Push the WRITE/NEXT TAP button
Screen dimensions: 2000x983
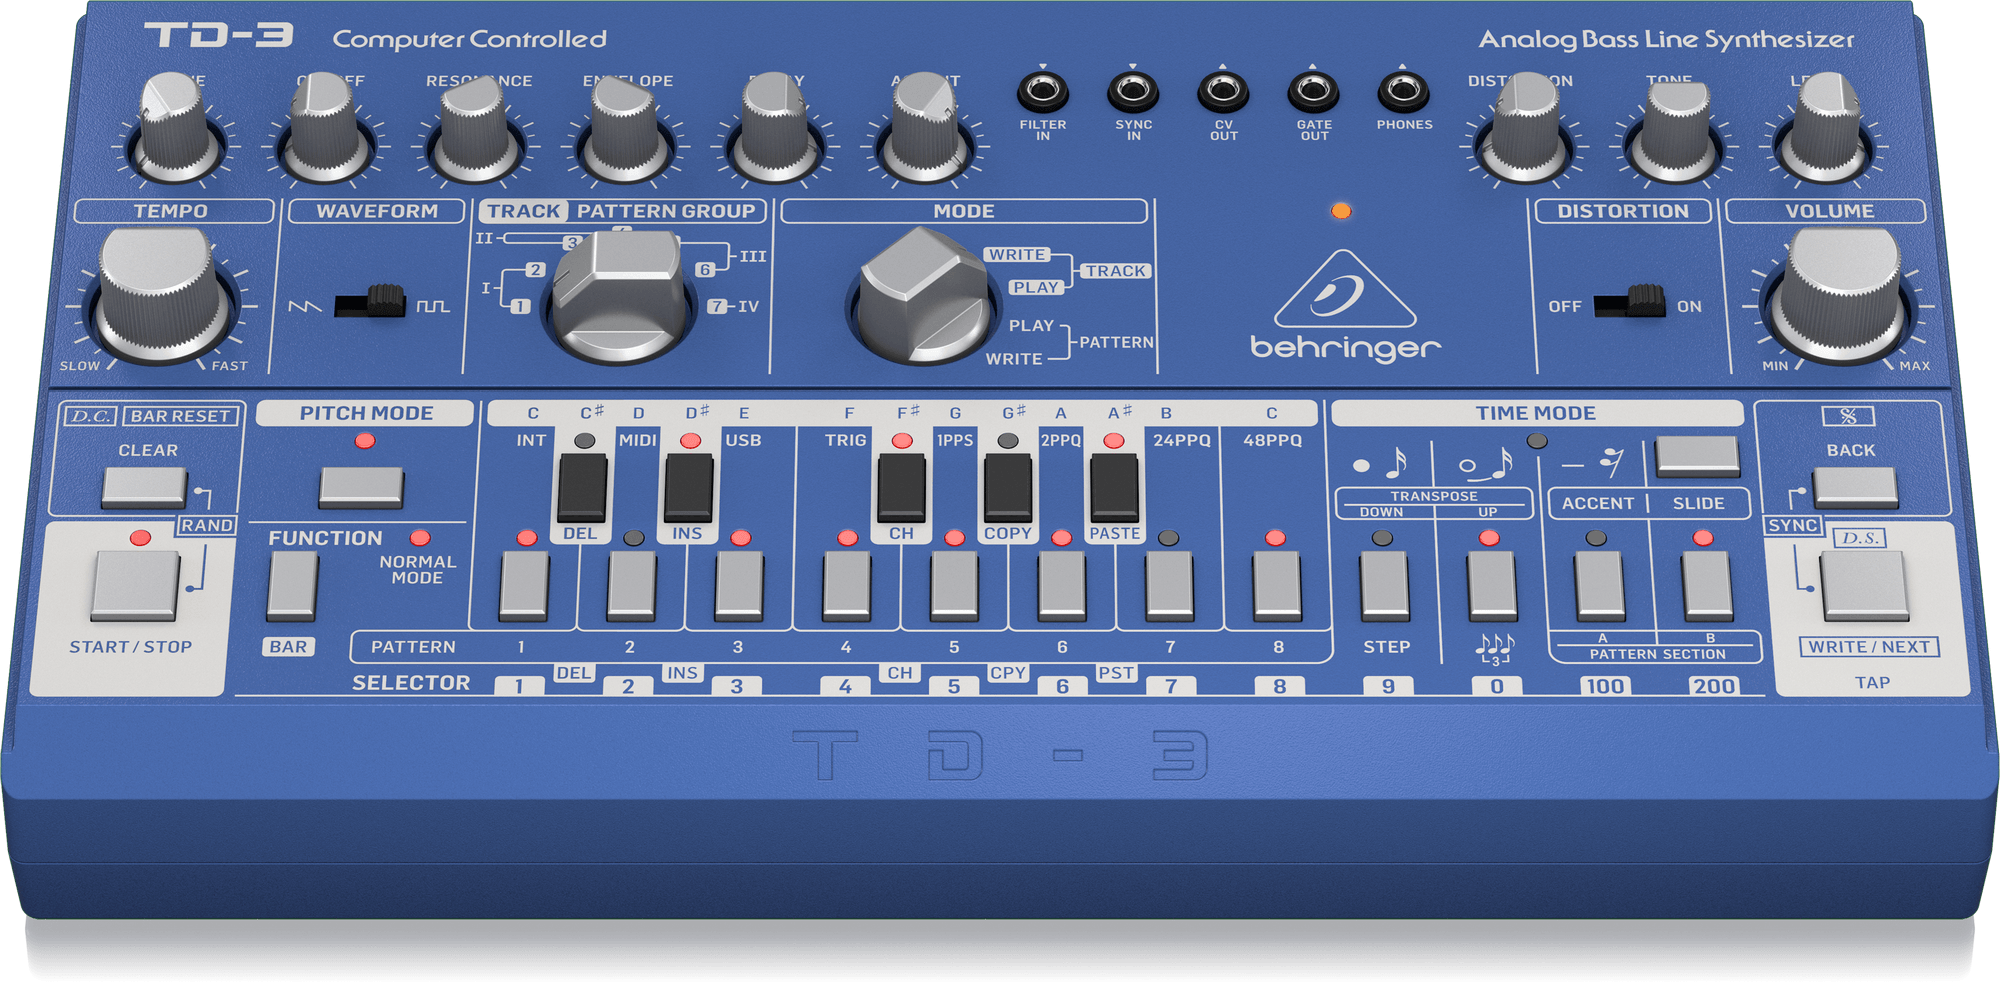click(1864, 586)
